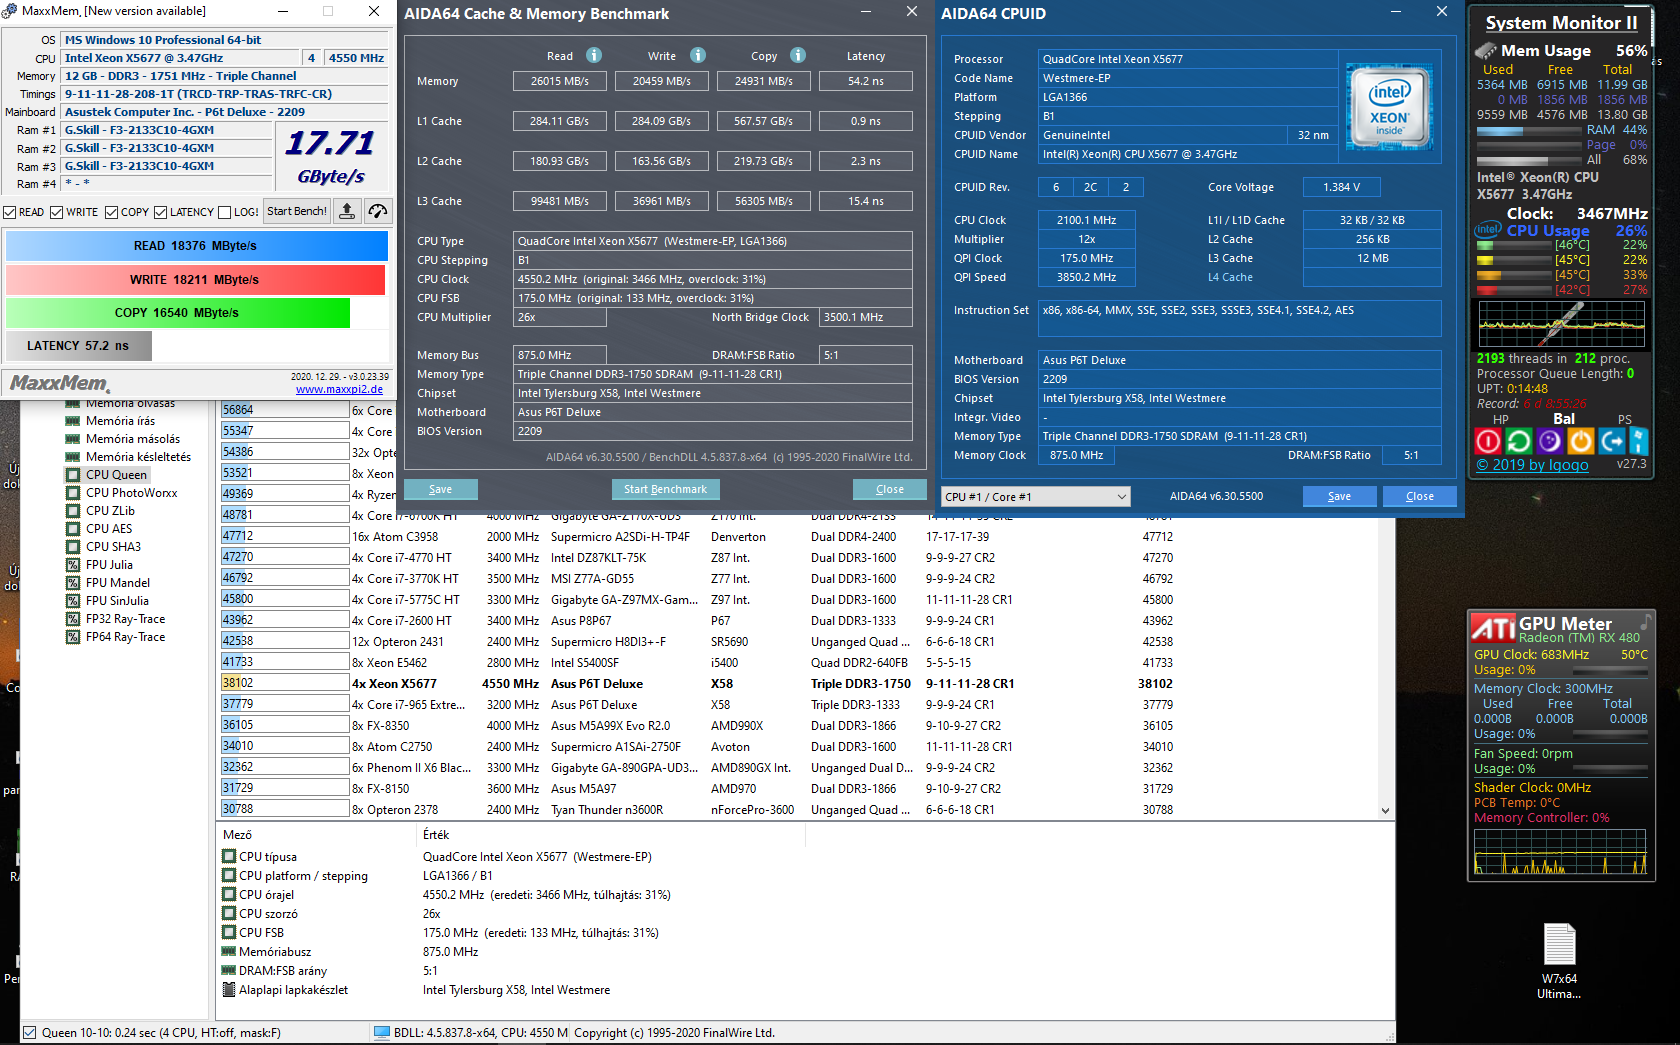Click the info icon next to Write

coord(698,55)
